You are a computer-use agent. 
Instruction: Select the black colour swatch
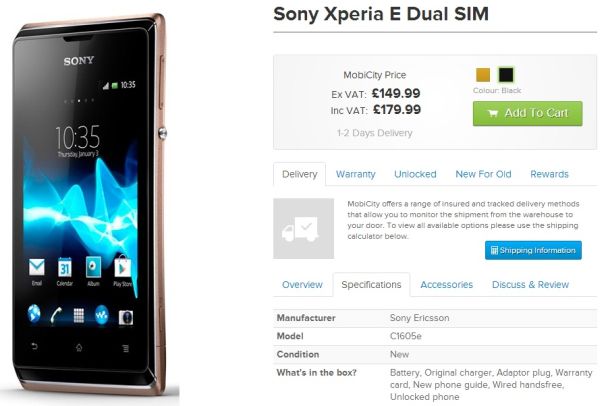point(506,75)
